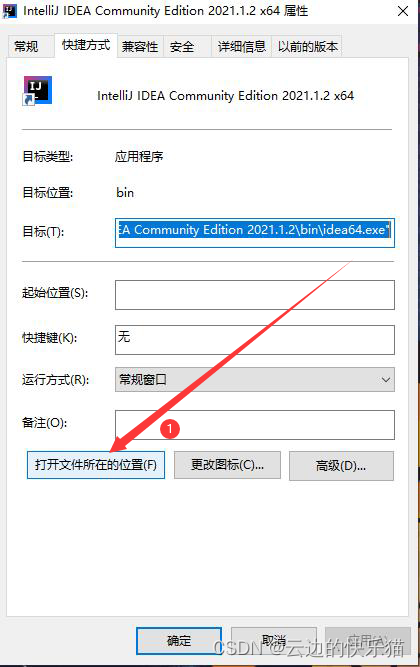Open the 常规窗口 combo box
The height and width of the screenshot is (667, 420).
coord(255,379)
